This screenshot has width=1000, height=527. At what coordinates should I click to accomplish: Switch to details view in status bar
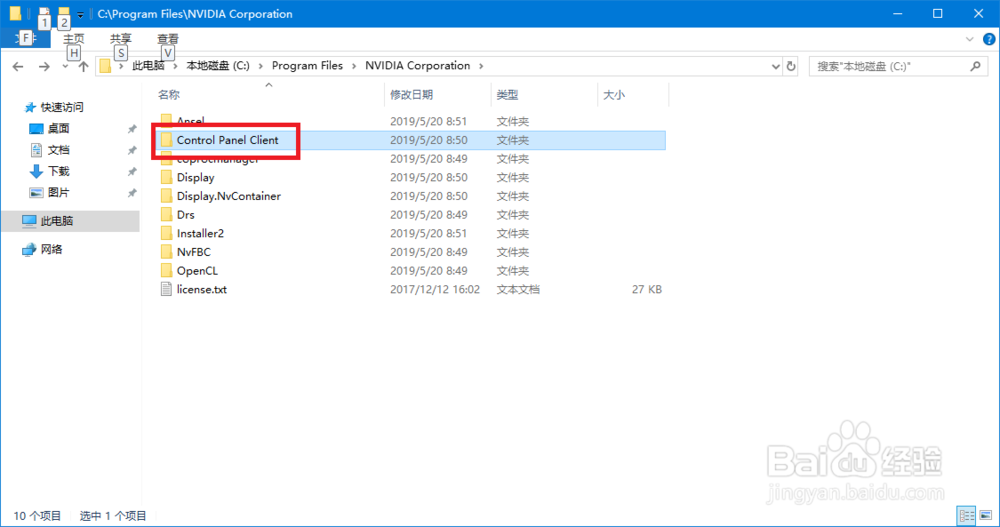point(967,516)
